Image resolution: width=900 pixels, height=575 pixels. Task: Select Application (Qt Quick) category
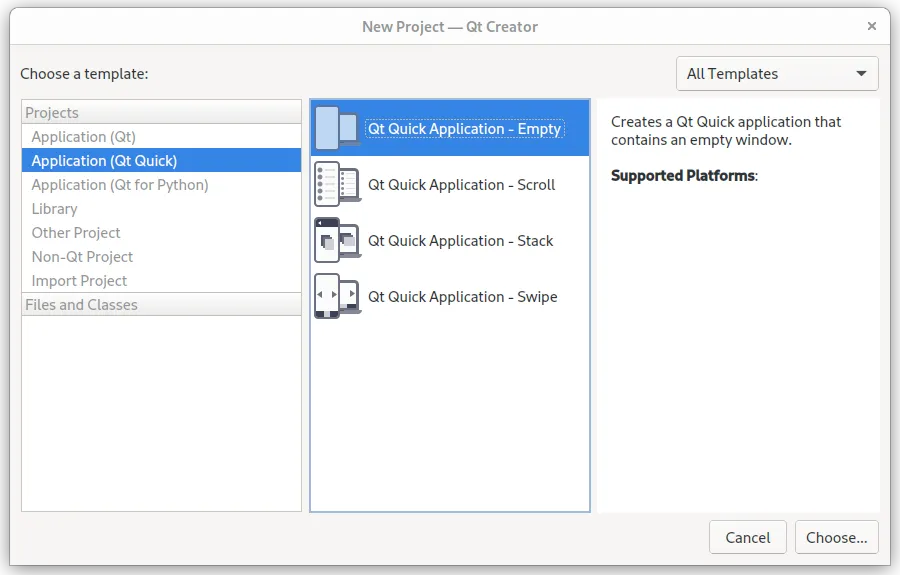(161, 161)
